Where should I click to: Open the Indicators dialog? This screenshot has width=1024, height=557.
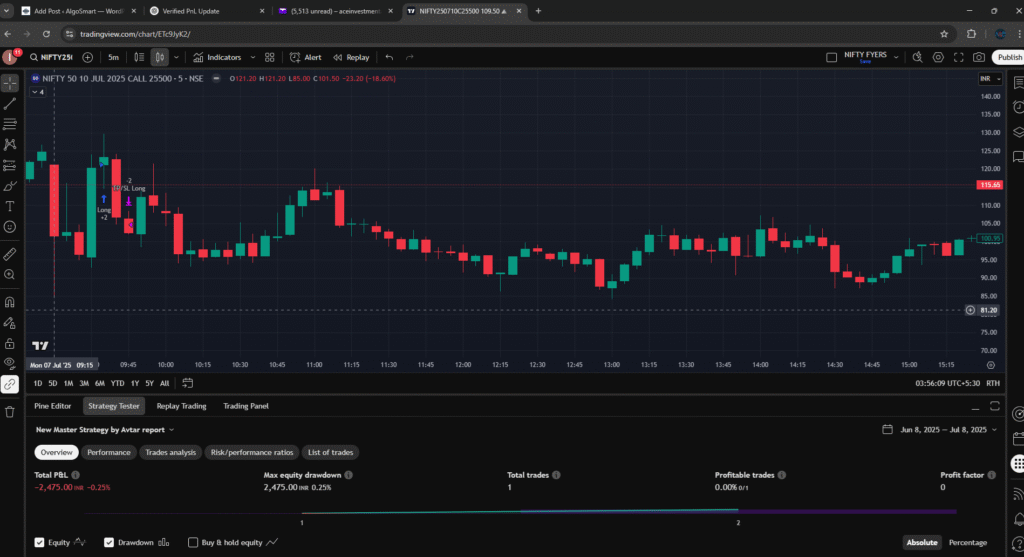217,57
